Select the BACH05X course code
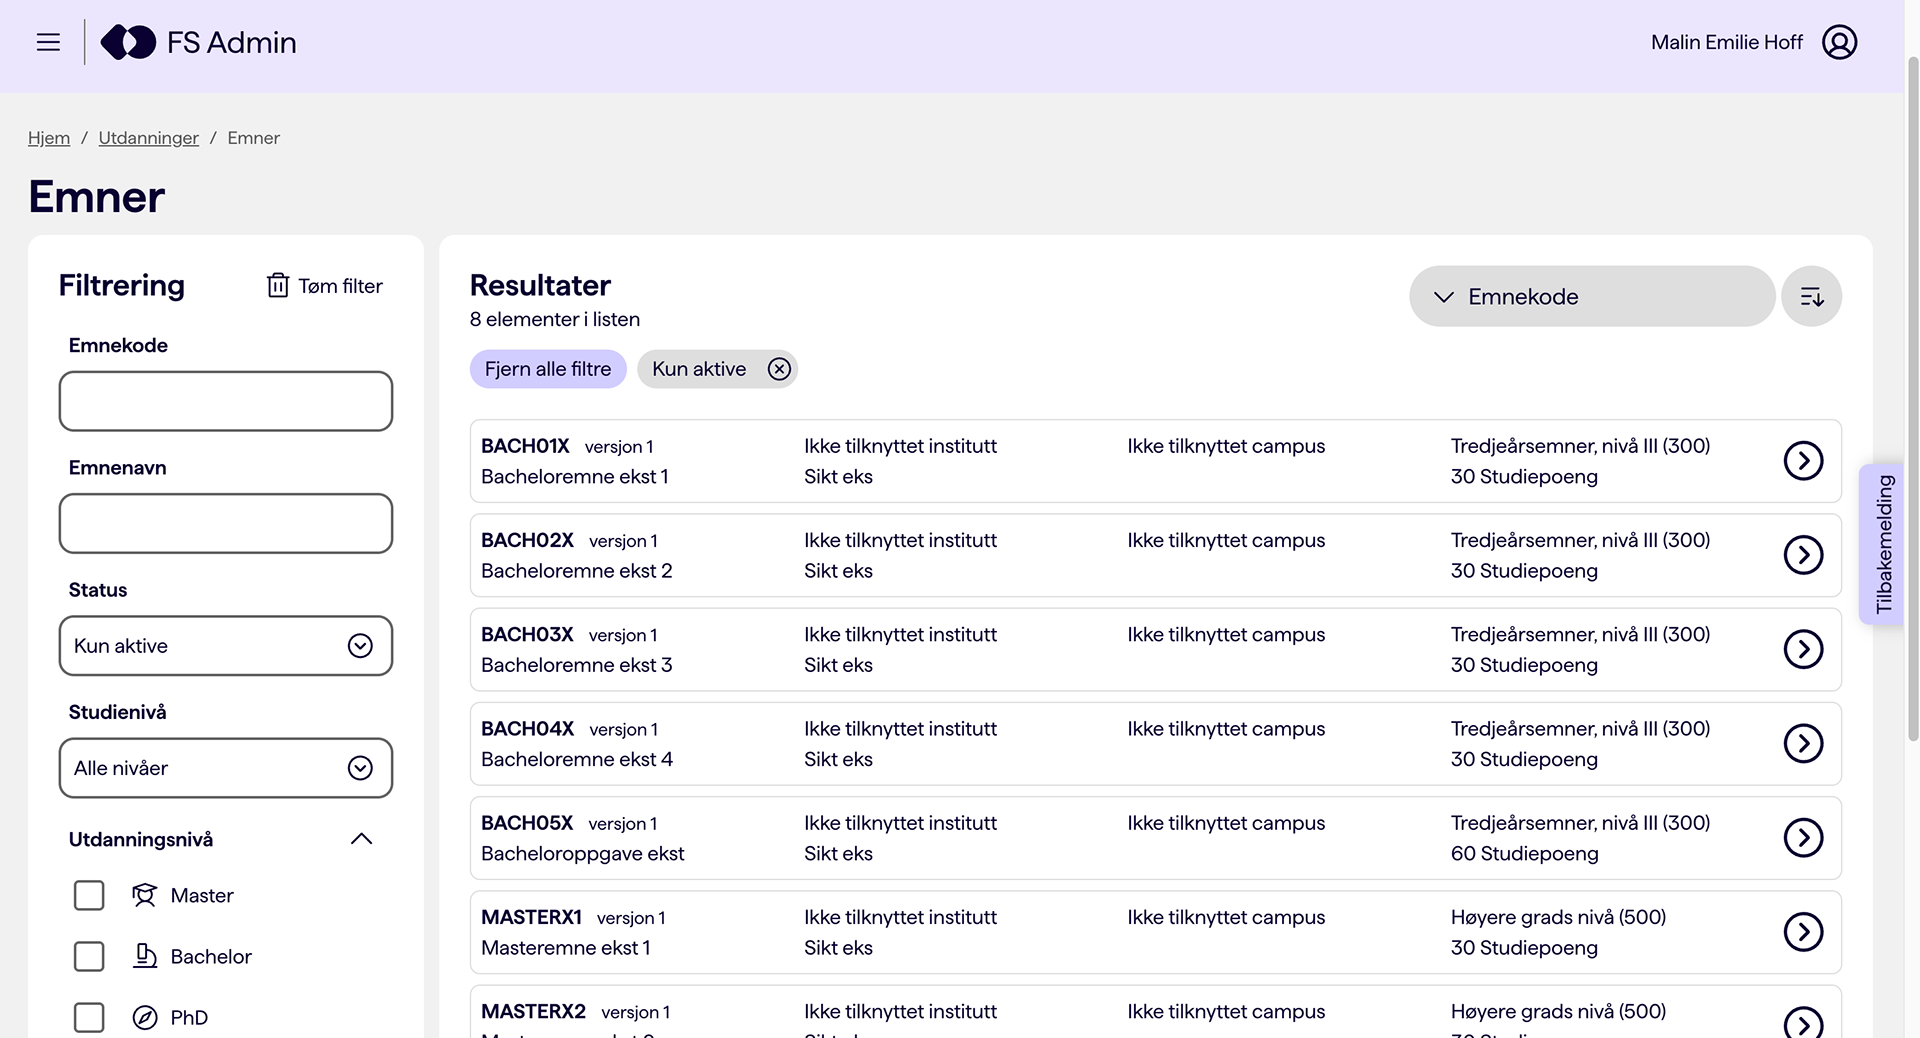This screenshot has width=1920, height=1038. click(x=527, y=823)
